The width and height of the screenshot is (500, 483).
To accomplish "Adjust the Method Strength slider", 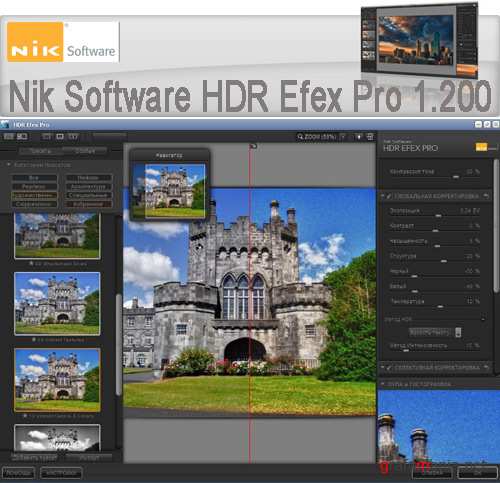I will click(x=406, y=350).
